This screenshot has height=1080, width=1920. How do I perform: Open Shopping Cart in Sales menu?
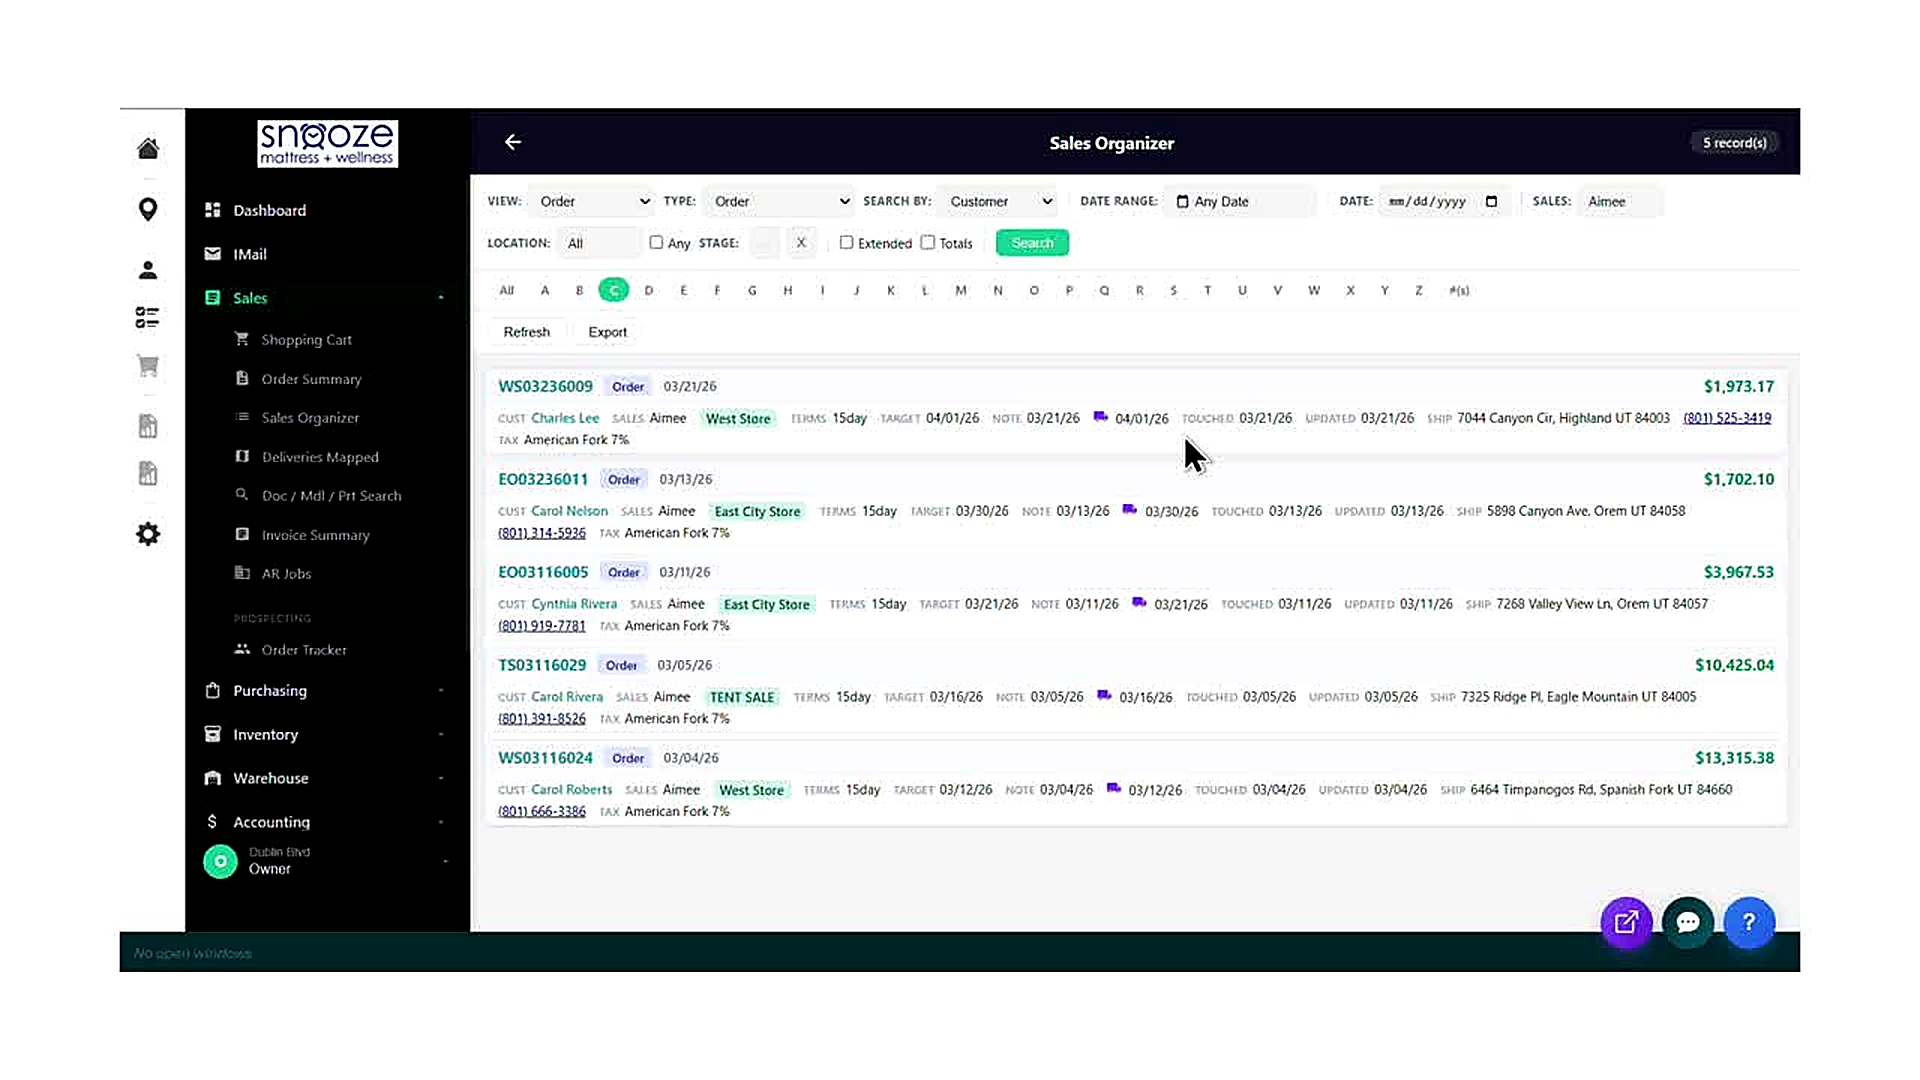click(306, 340)
